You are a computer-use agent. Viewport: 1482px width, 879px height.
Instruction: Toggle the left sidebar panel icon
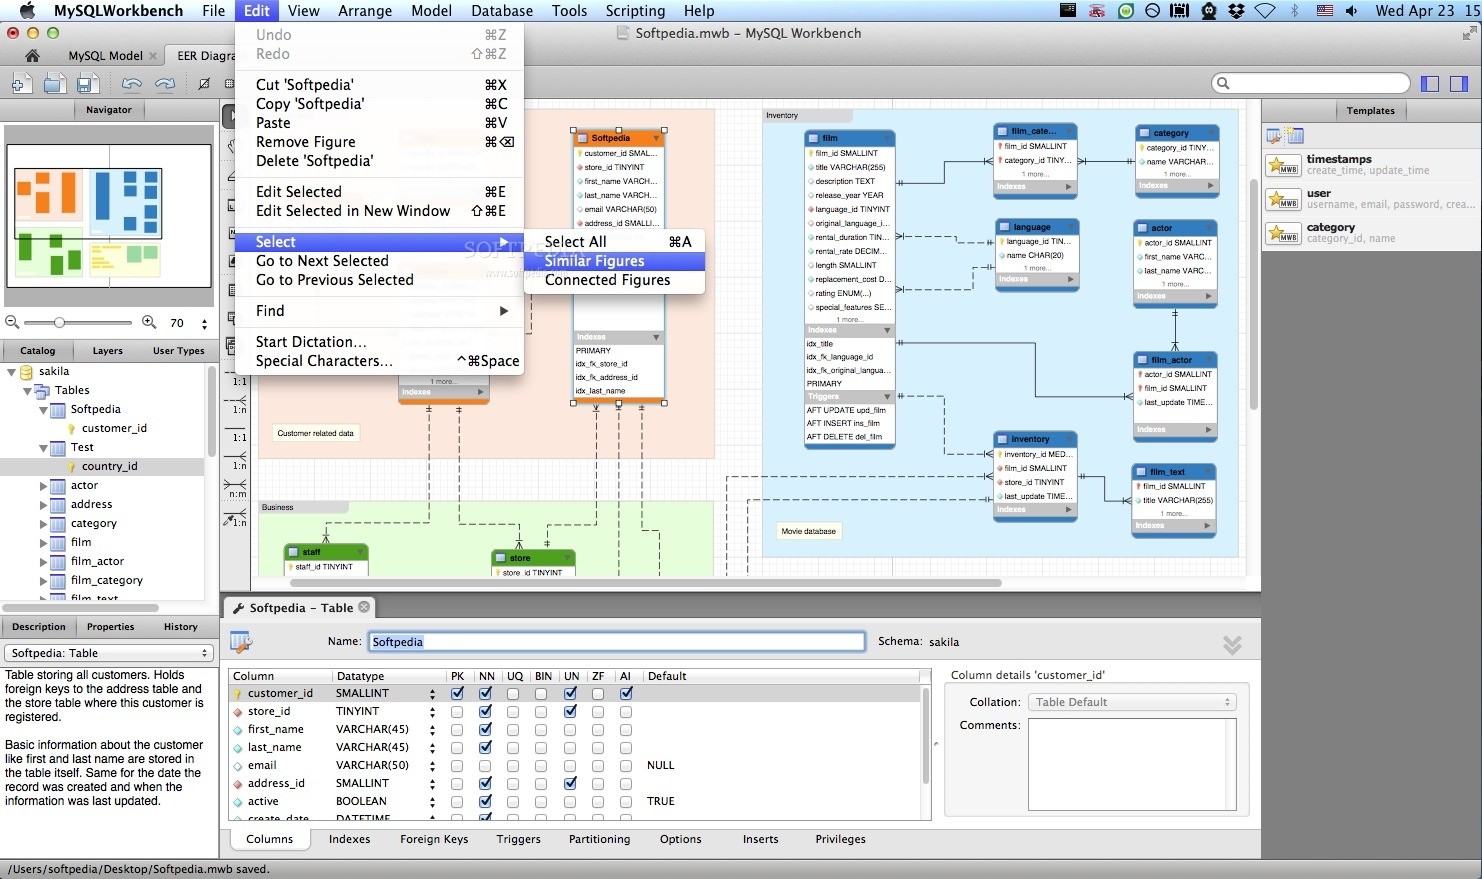pyautogui.click(x=1430, y=84)
